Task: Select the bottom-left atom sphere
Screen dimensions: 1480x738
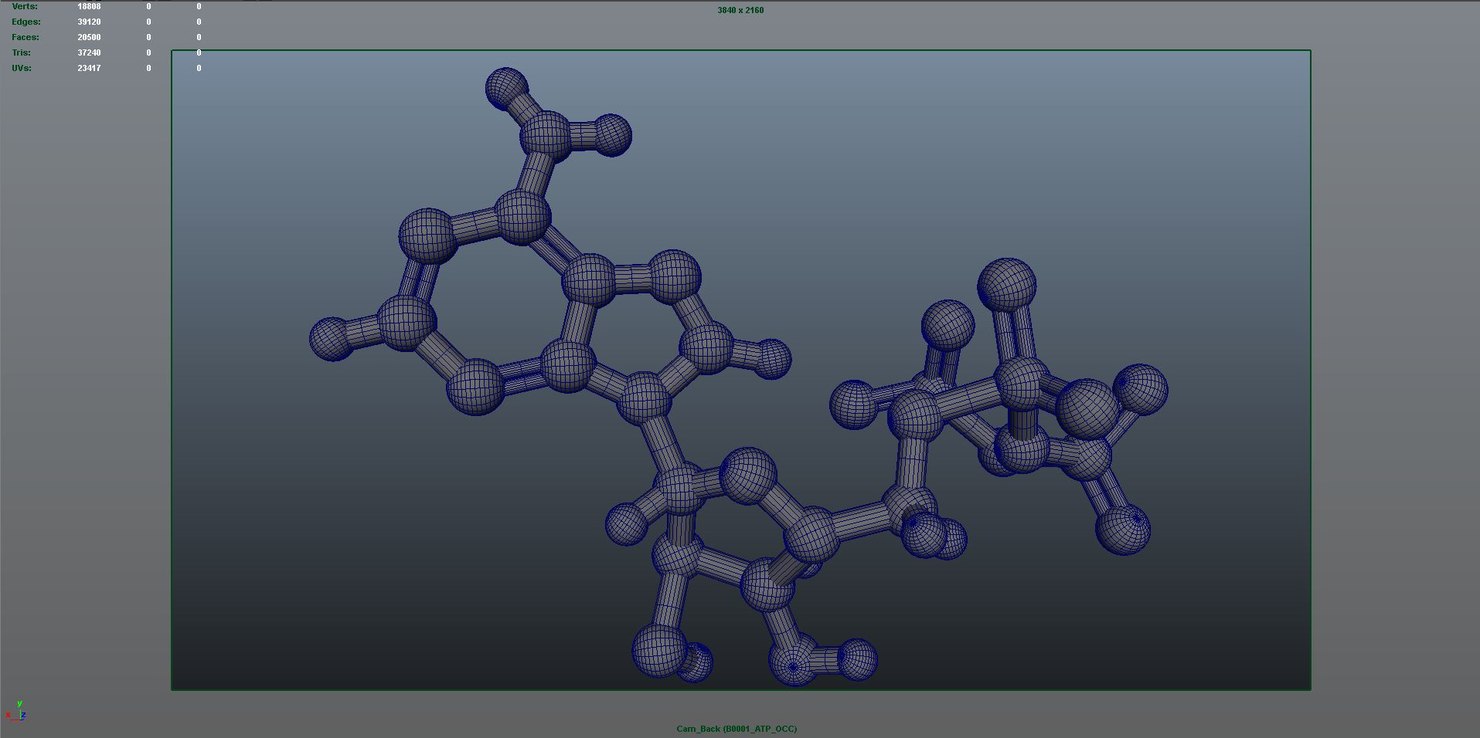Action: point(660,652)
